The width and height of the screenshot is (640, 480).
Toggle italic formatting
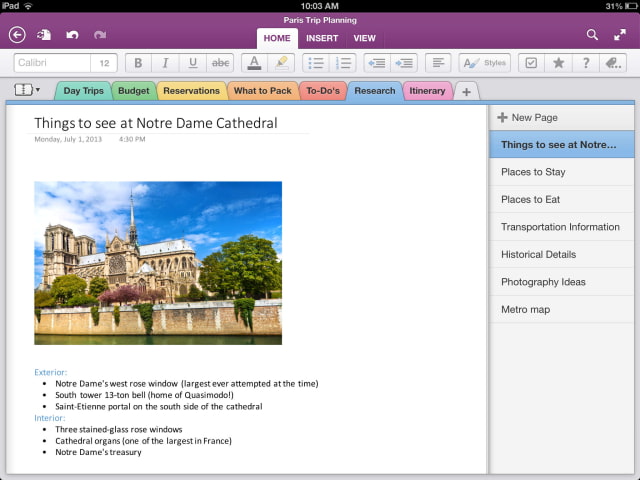[166, 63]
